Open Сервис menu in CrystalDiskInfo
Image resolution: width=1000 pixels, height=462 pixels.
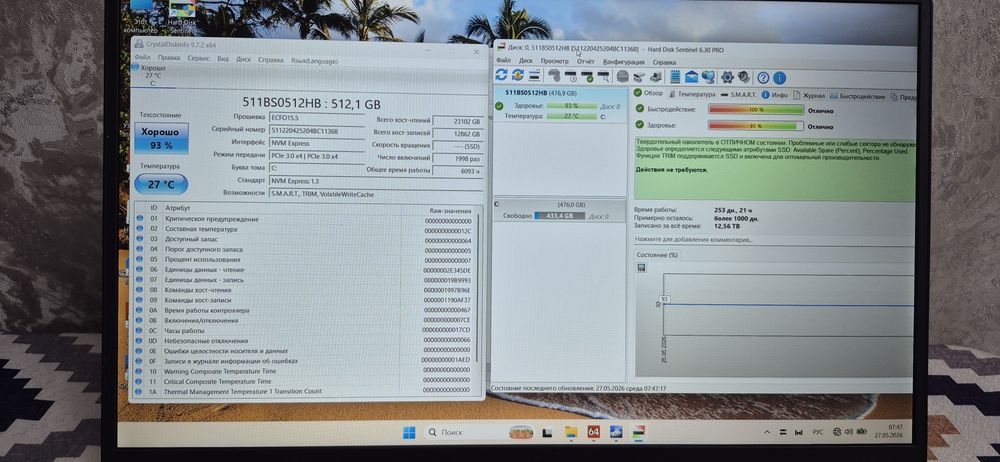click(x=198, y=58)
